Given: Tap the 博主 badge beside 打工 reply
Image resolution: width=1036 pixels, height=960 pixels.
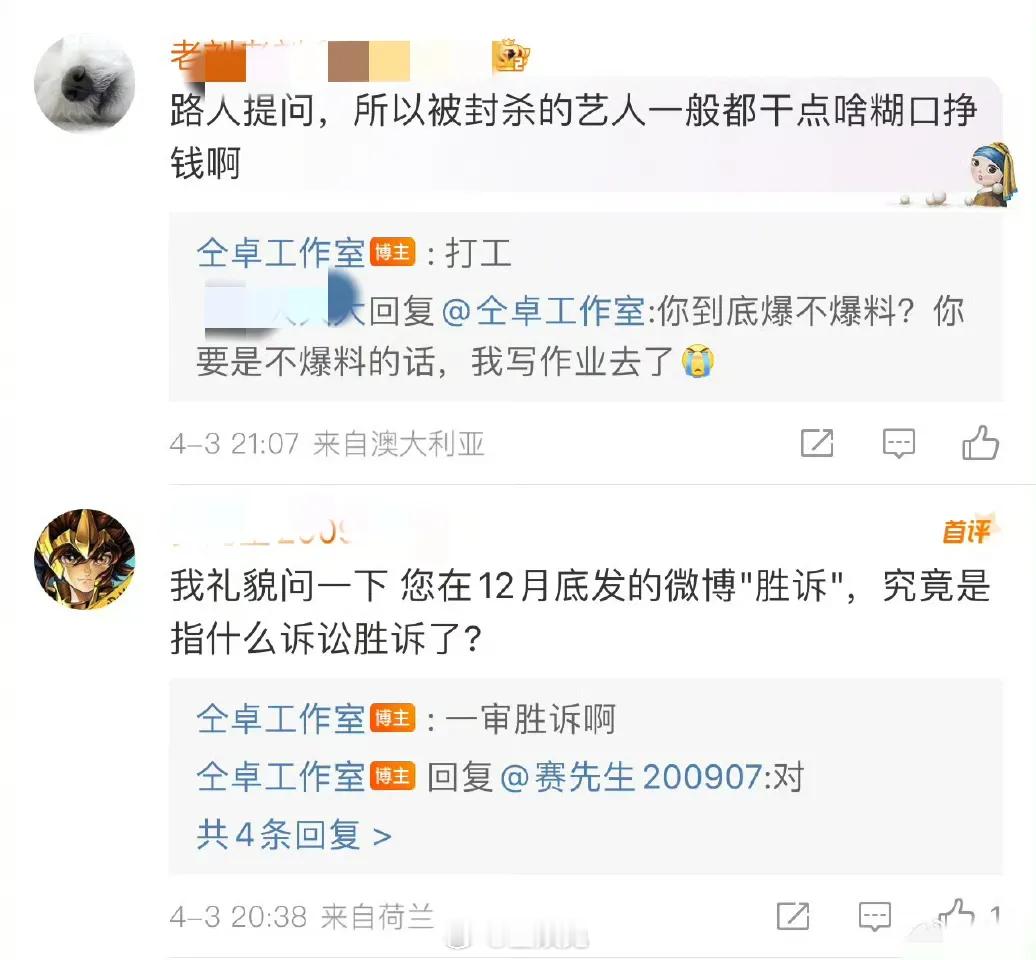Looking at the screenshot, I should [x=392, y=252].
